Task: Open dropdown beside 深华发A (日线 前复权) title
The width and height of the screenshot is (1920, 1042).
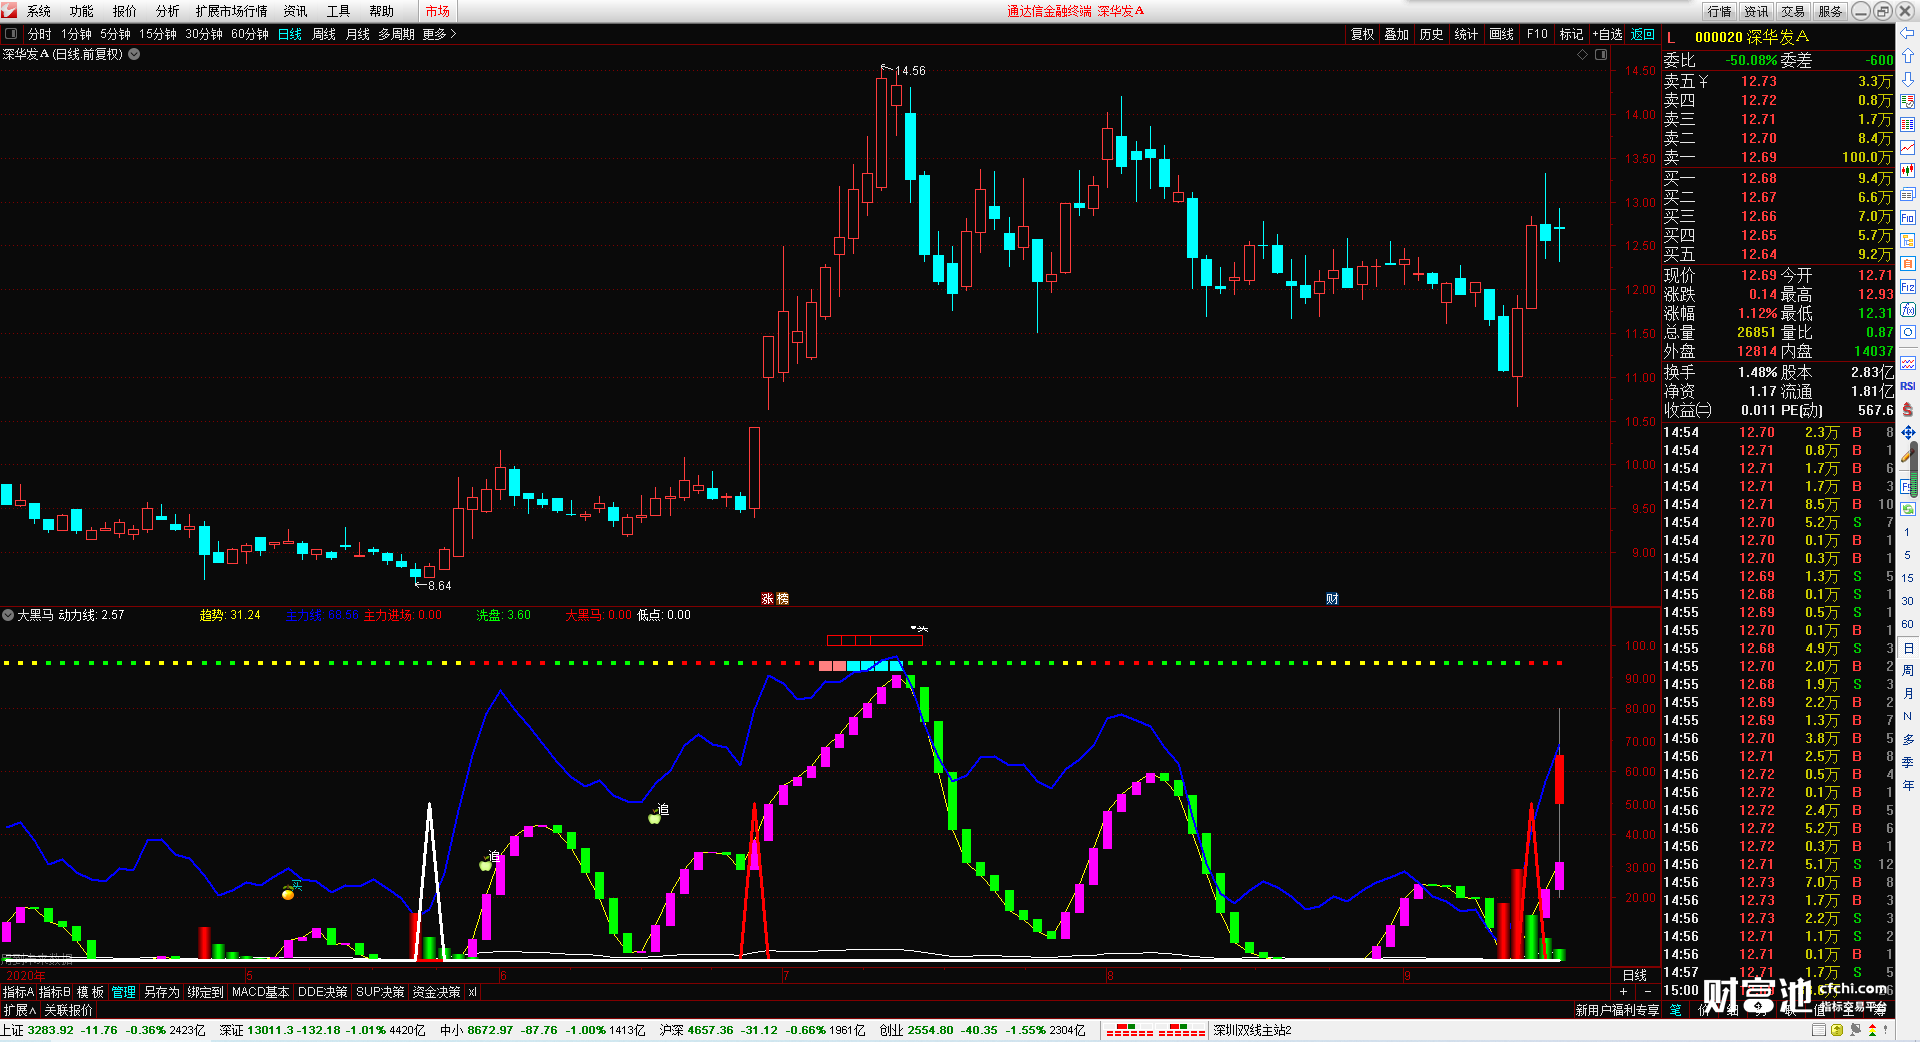Action: click(x=134, y=54)
